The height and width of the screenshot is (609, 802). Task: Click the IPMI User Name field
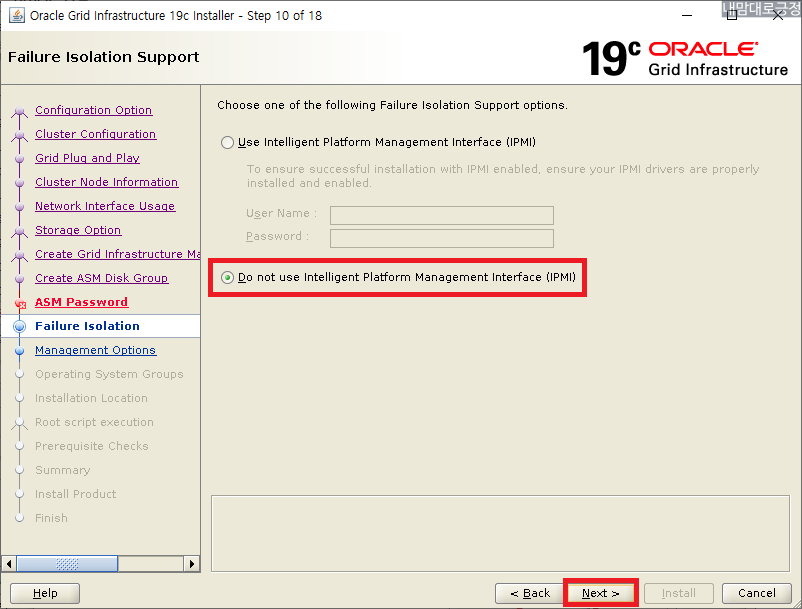(x=441, y=215)
